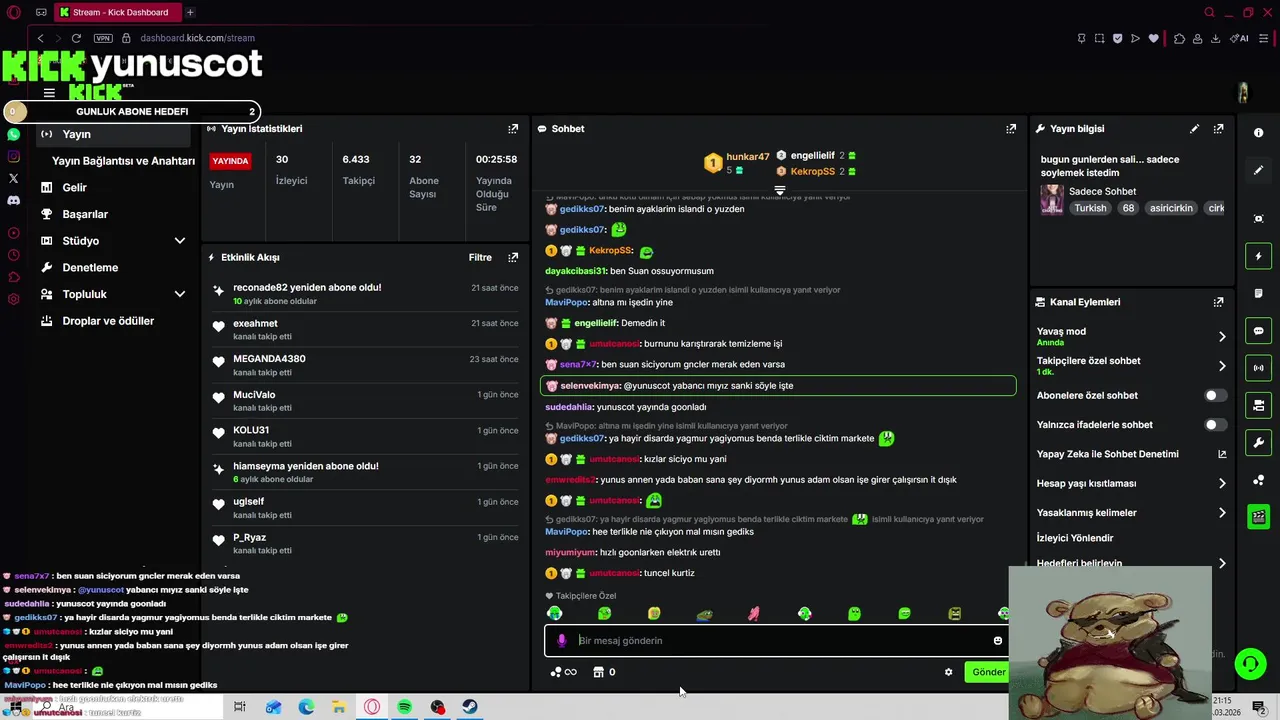Open Yayın Bağlantısı ve Anahtarı

tap(123, 161)
